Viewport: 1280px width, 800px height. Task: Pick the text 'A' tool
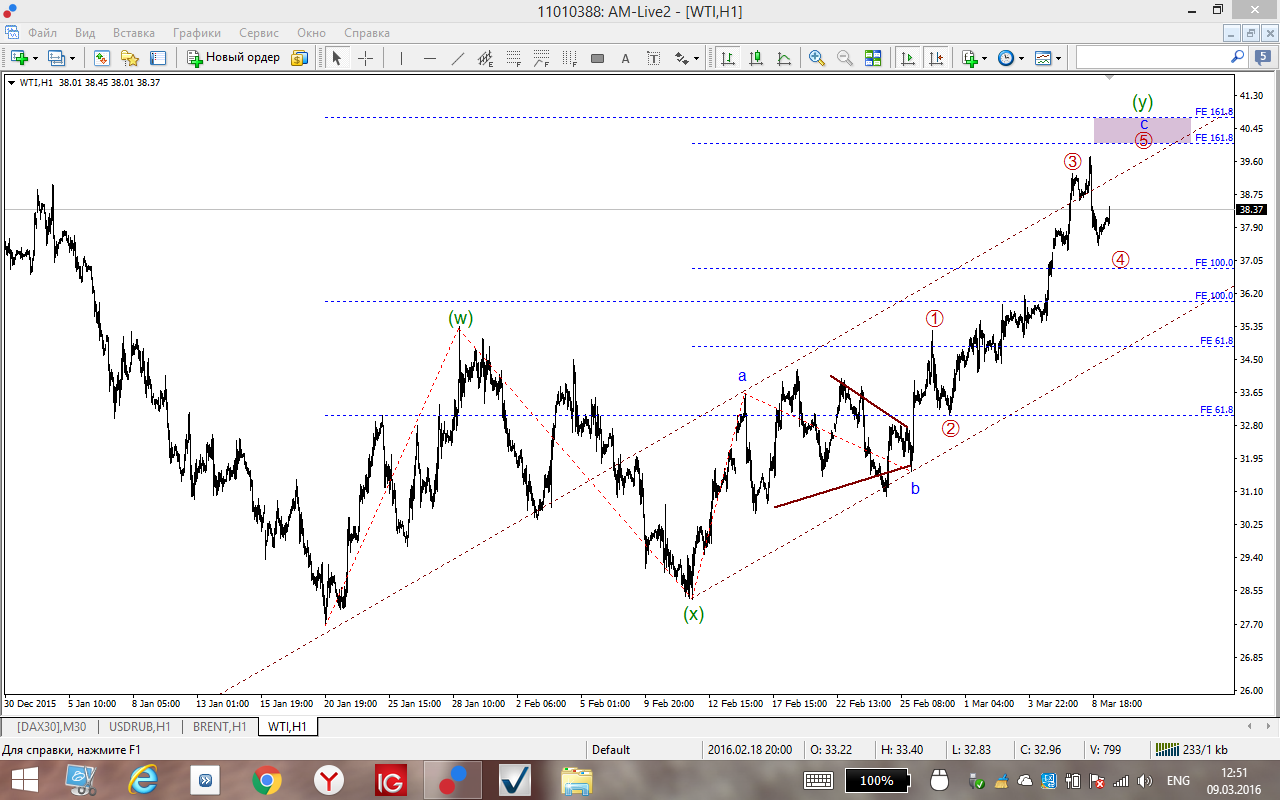[x=626, y=58]
